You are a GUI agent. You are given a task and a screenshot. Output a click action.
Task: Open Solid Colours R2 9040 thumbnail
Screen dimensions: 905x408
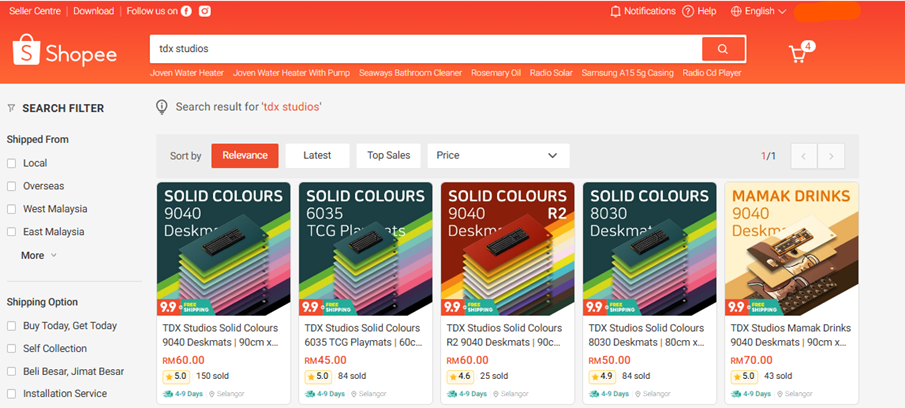click(507, 249)
